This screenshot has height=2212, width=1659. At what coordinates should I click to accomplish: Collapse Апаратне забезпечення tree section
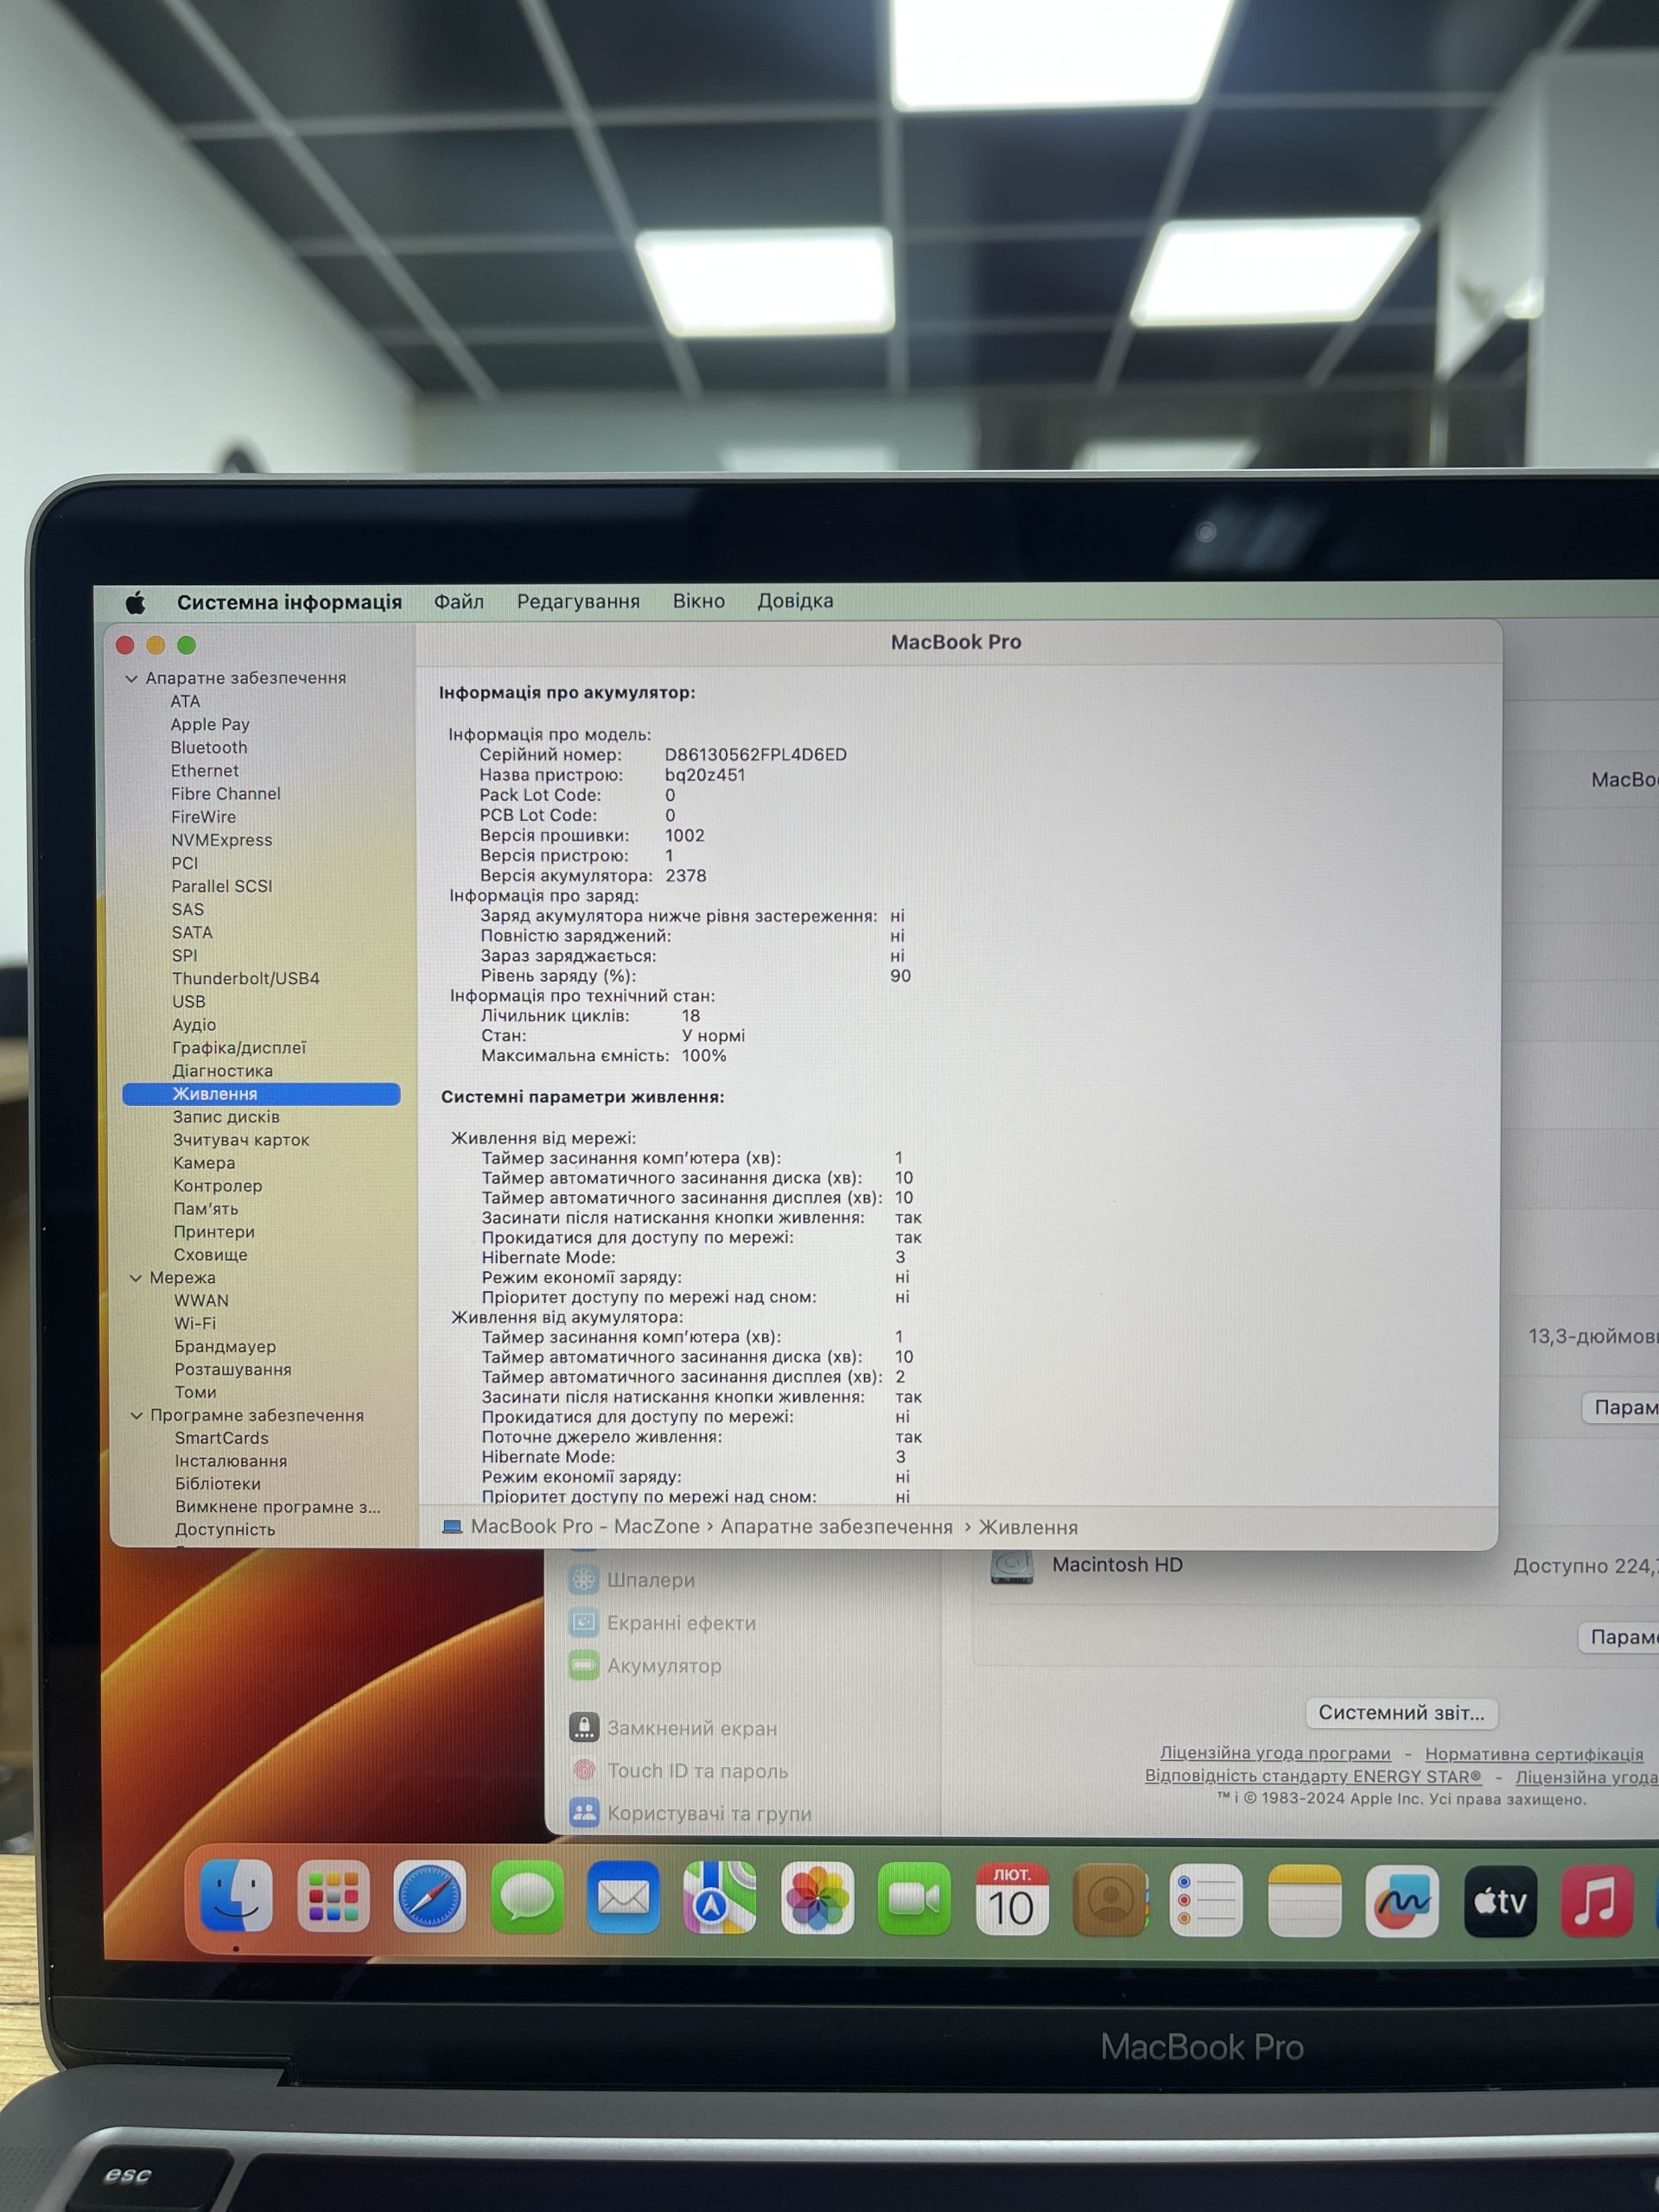tap(131, 678)
